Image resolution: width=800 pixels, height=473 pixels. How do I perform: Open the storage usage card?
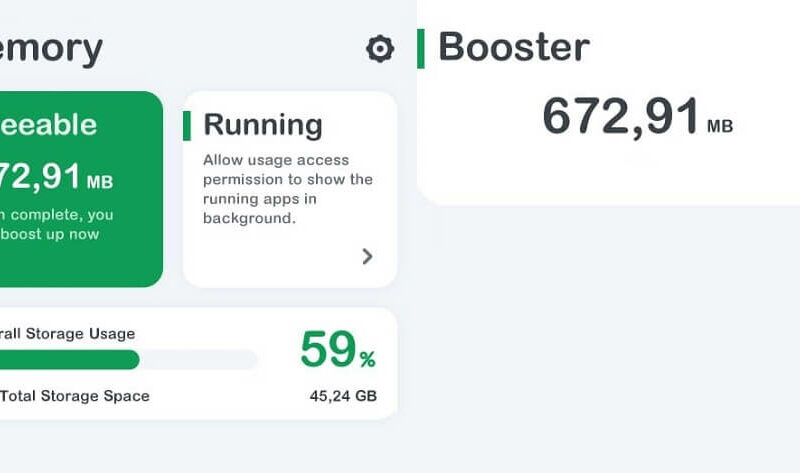coord(198,363)
